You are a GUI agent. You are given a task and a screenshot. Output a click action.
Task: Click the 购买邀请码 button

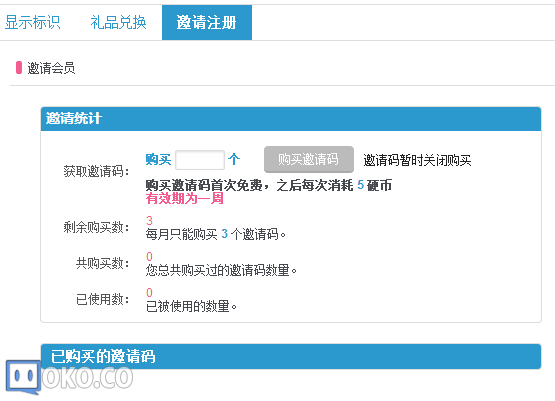point(309,159)
